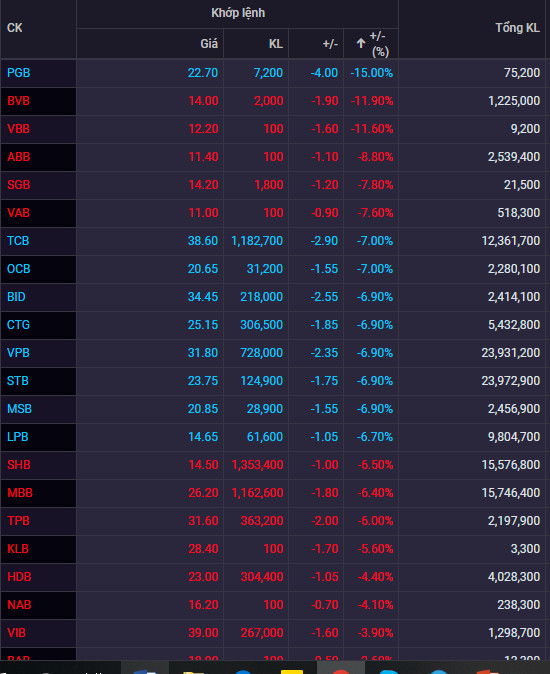Image resolution: width=550 pixels, height=674 pixels.
Task: Select the STB ticker symbol
Action: [x=18, y=380]
